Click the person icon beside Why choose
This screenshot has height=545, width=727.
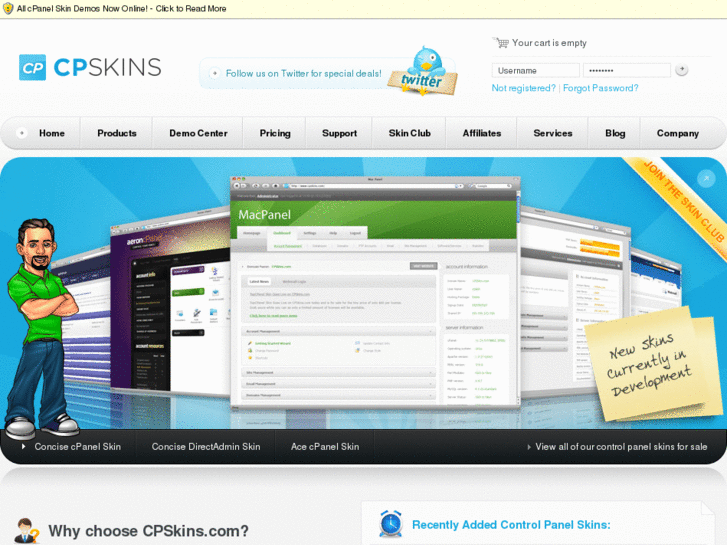pyautogui.click(x=26, y=531)
